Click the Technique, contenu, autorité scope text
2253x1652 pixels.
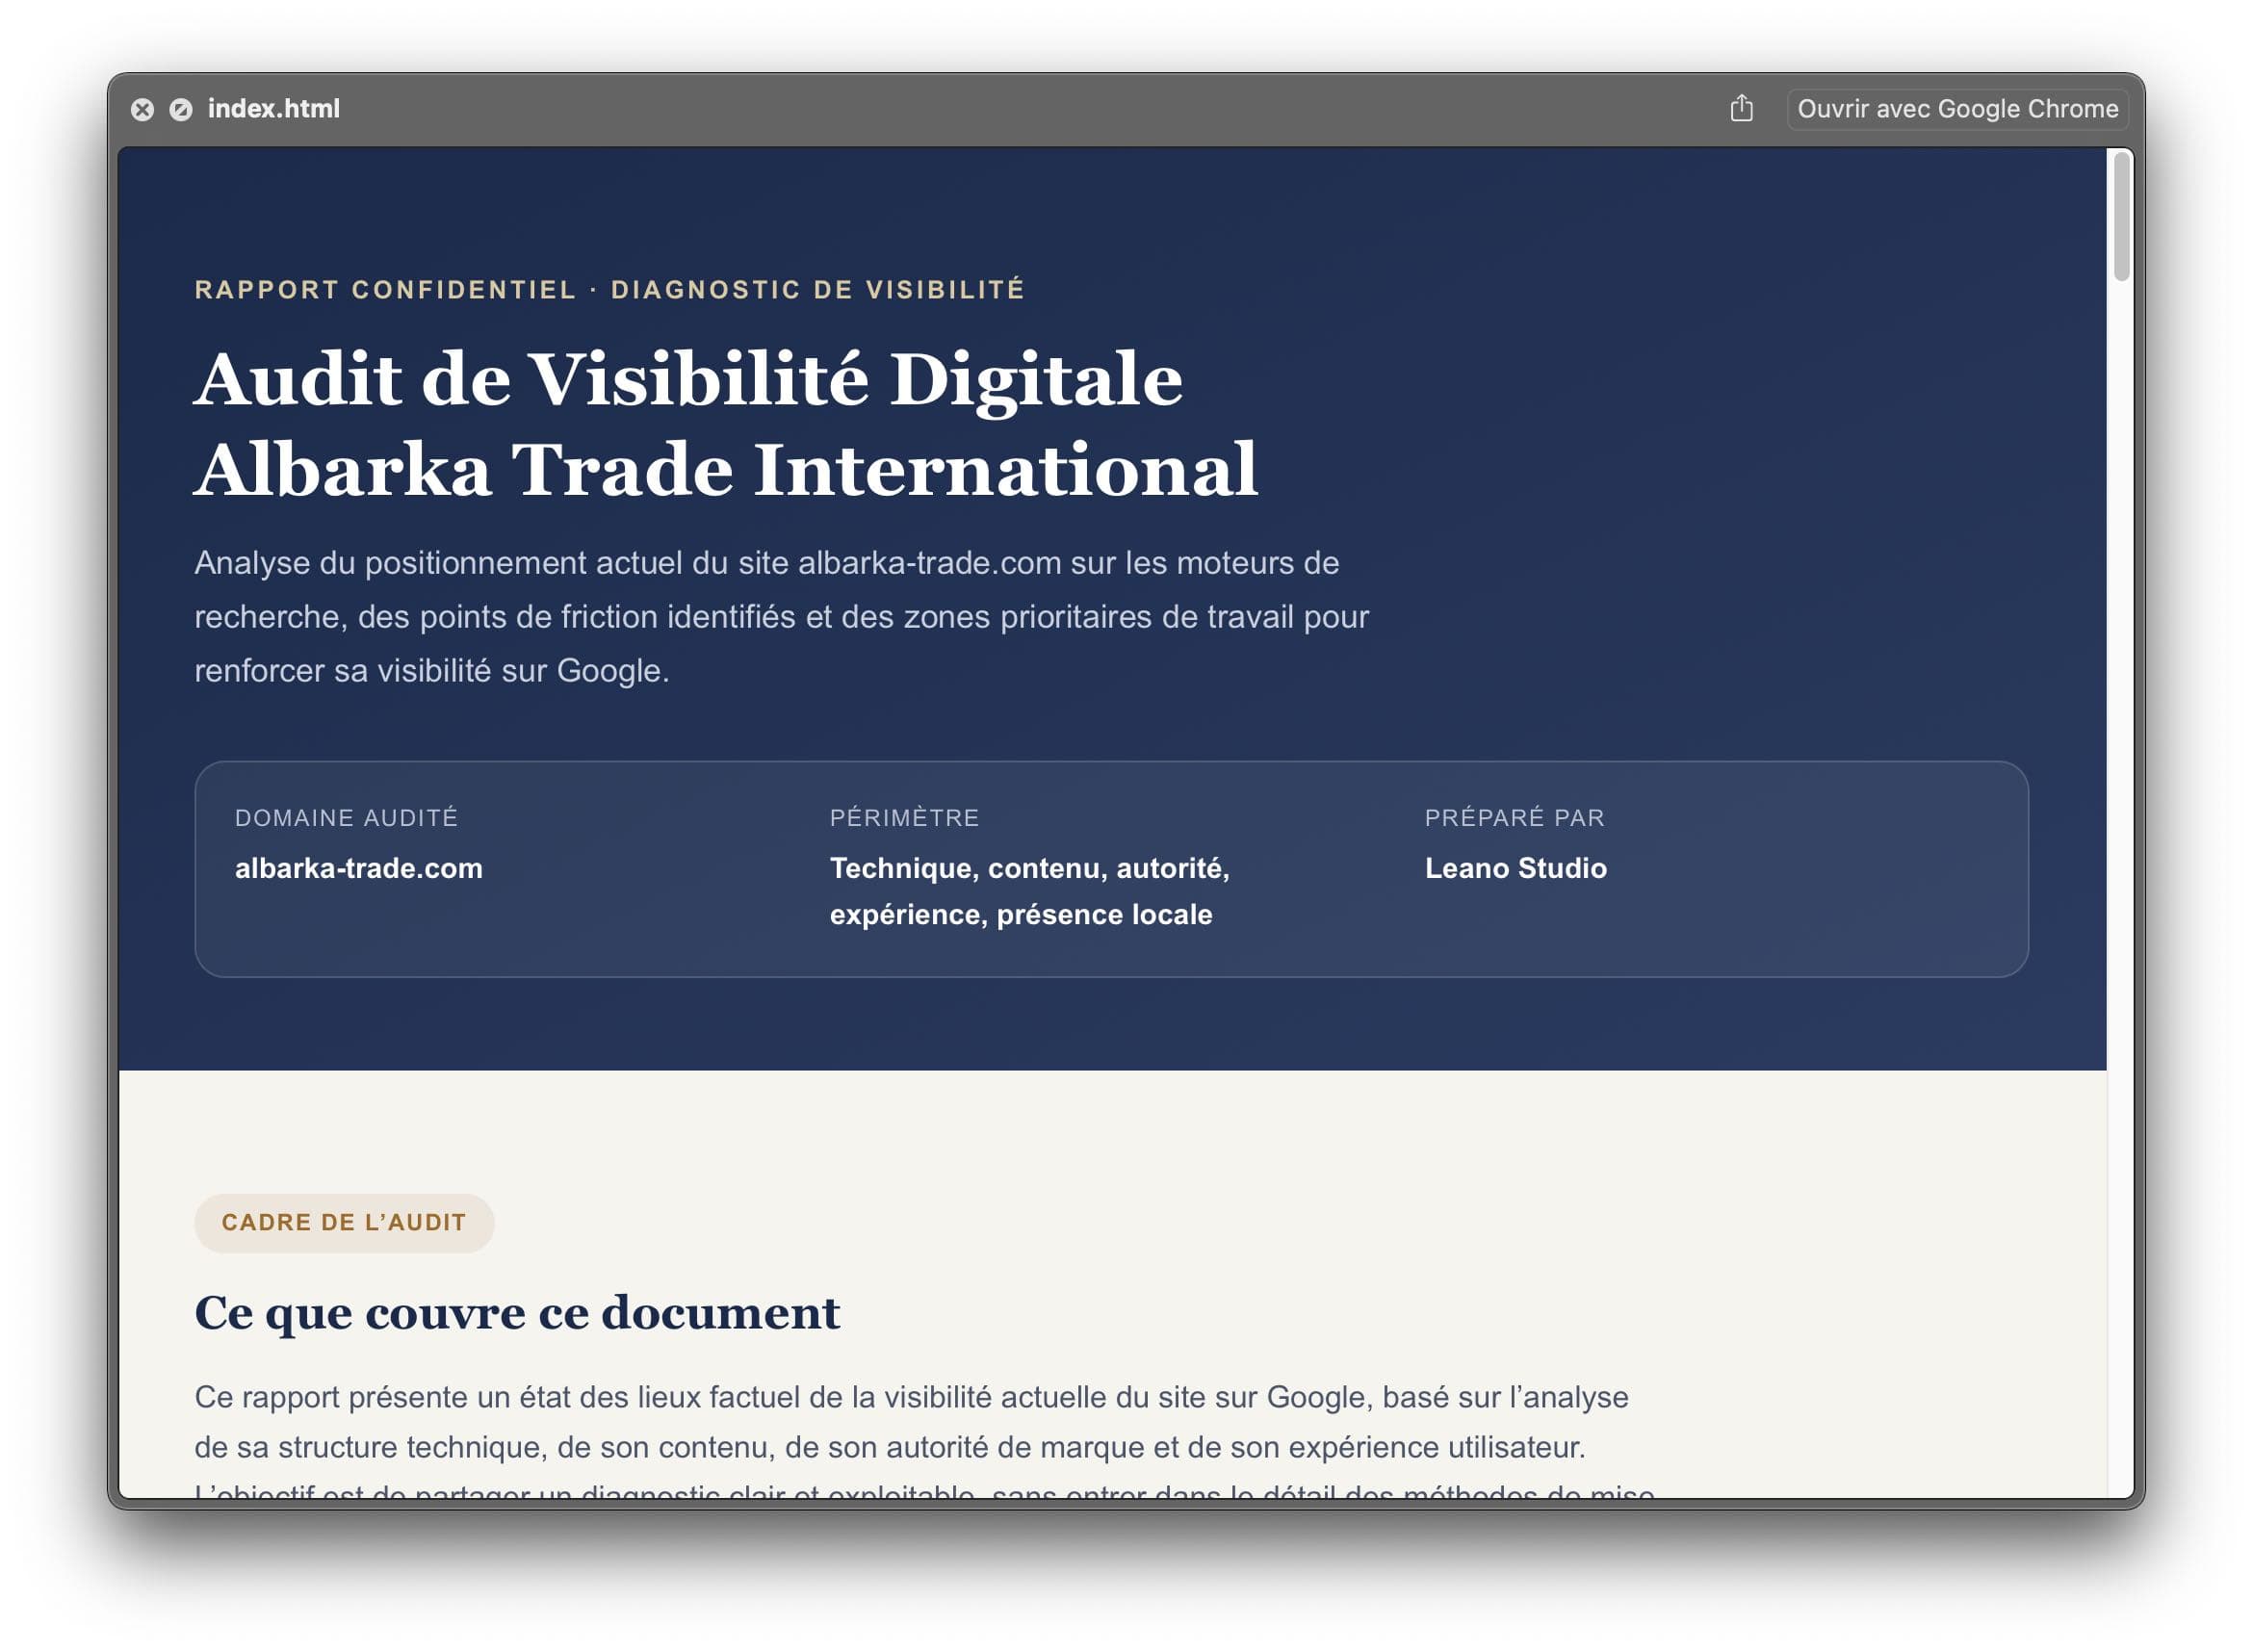(1030, 891)
